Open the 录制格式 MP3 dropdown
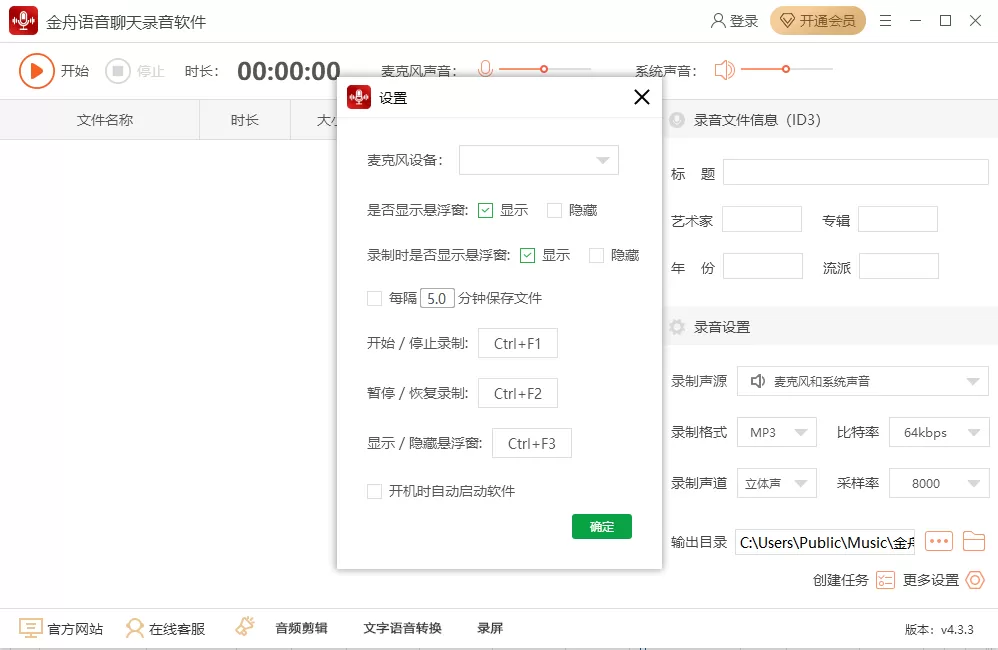The height and width of the screenshot is (650, 998). (777, 432)
